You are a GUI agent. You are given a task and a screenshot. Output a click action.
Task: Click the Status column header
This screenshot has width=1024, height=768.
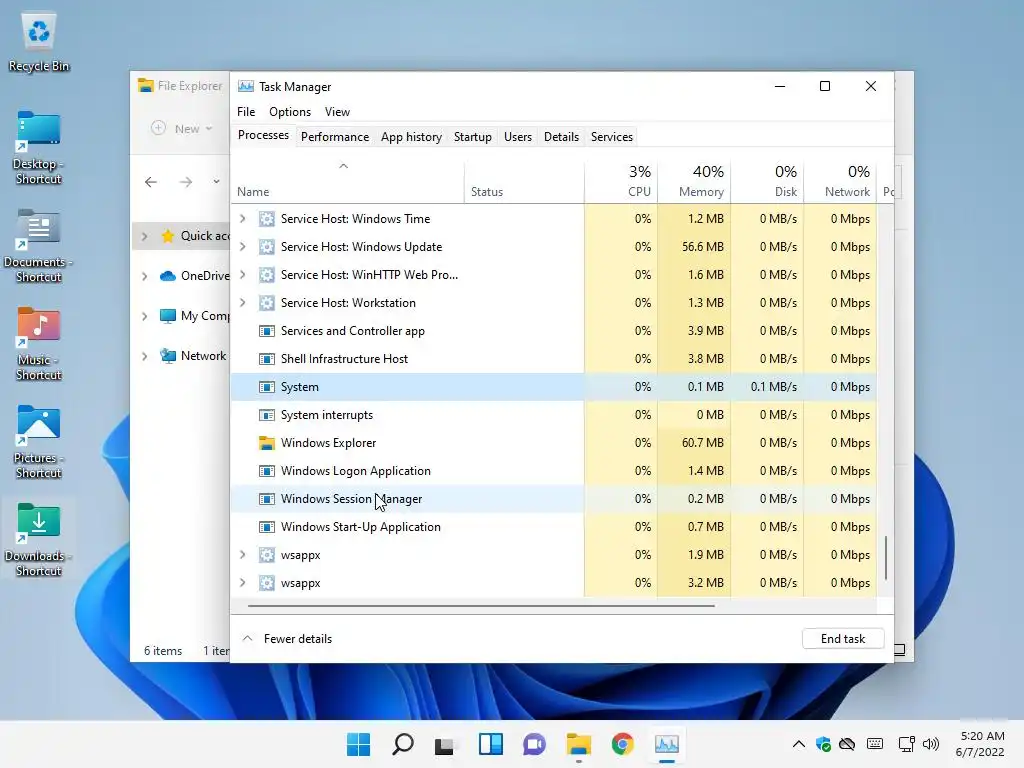pyautogui.click(x=524, y=181)
